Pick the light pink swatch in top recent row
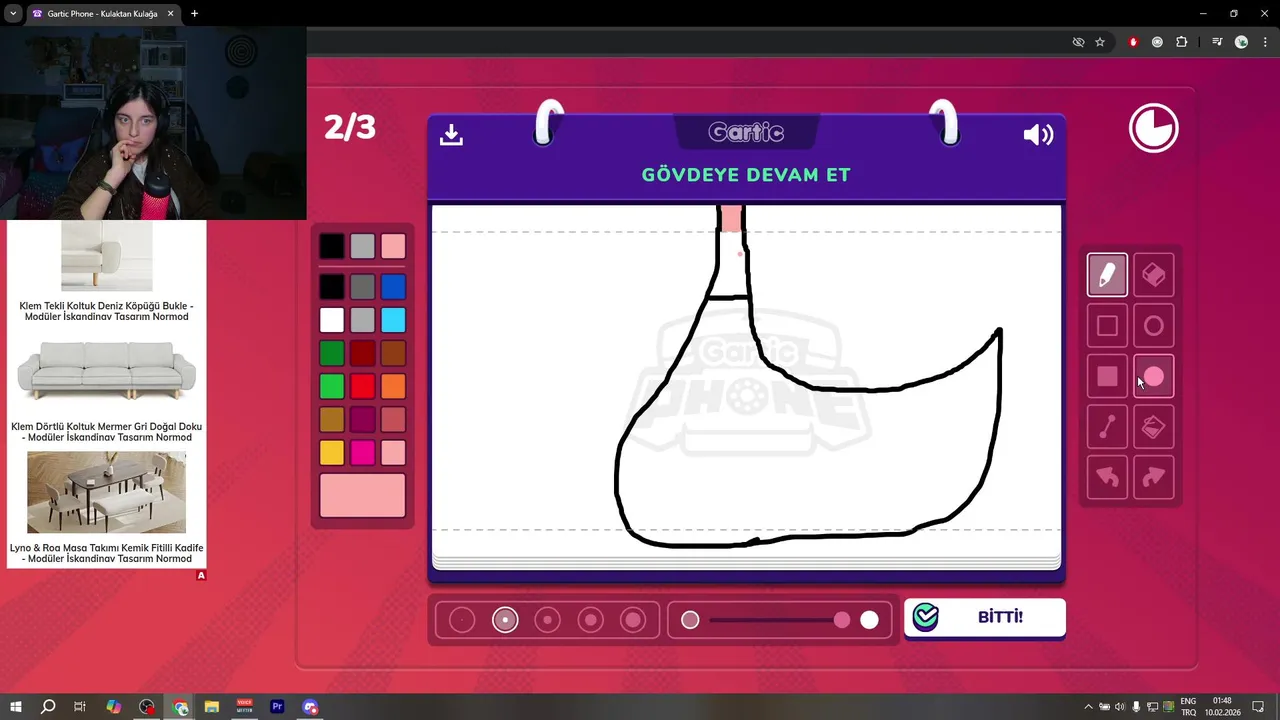 click(393, 246)
